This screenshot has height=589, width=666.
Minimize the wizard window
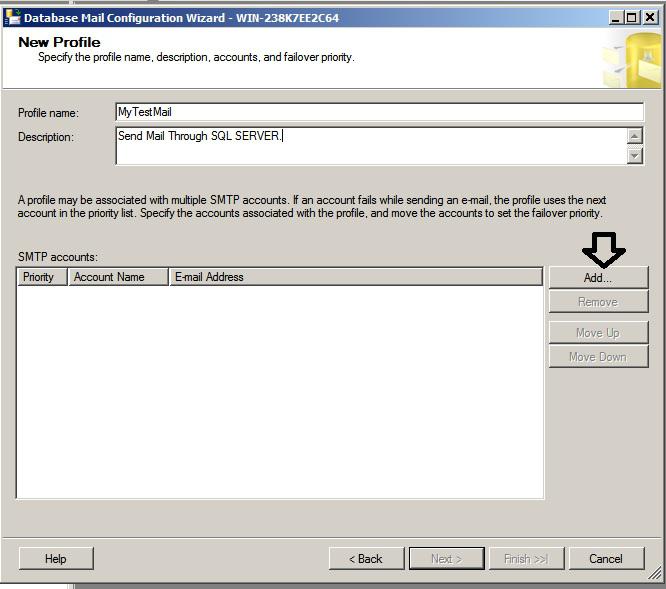(616, 18)
